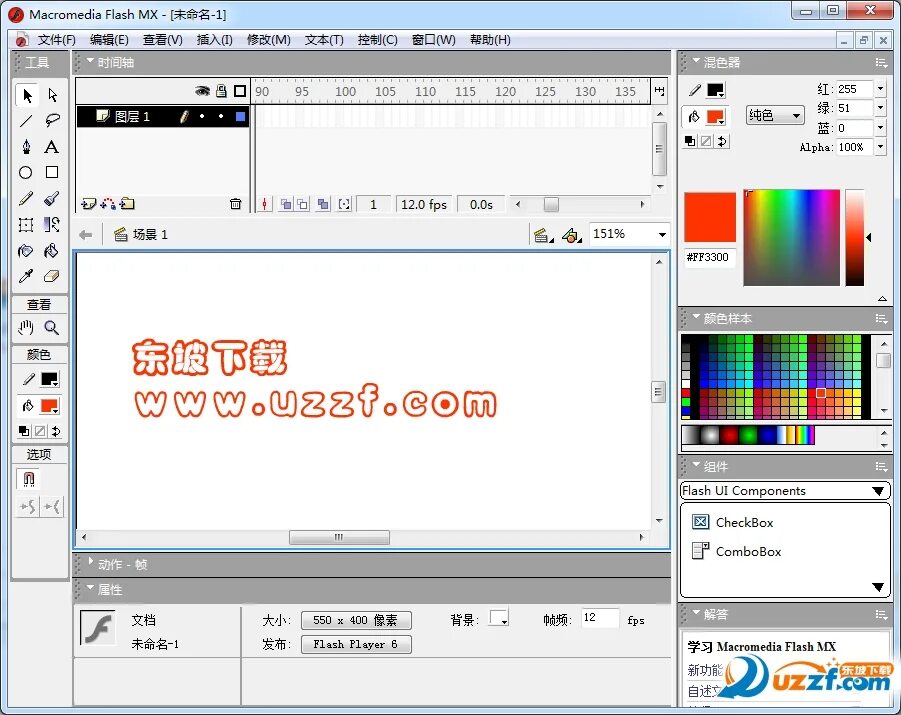Click the add motion guide icon
901x715 pixels.
(x=108, y=203)
